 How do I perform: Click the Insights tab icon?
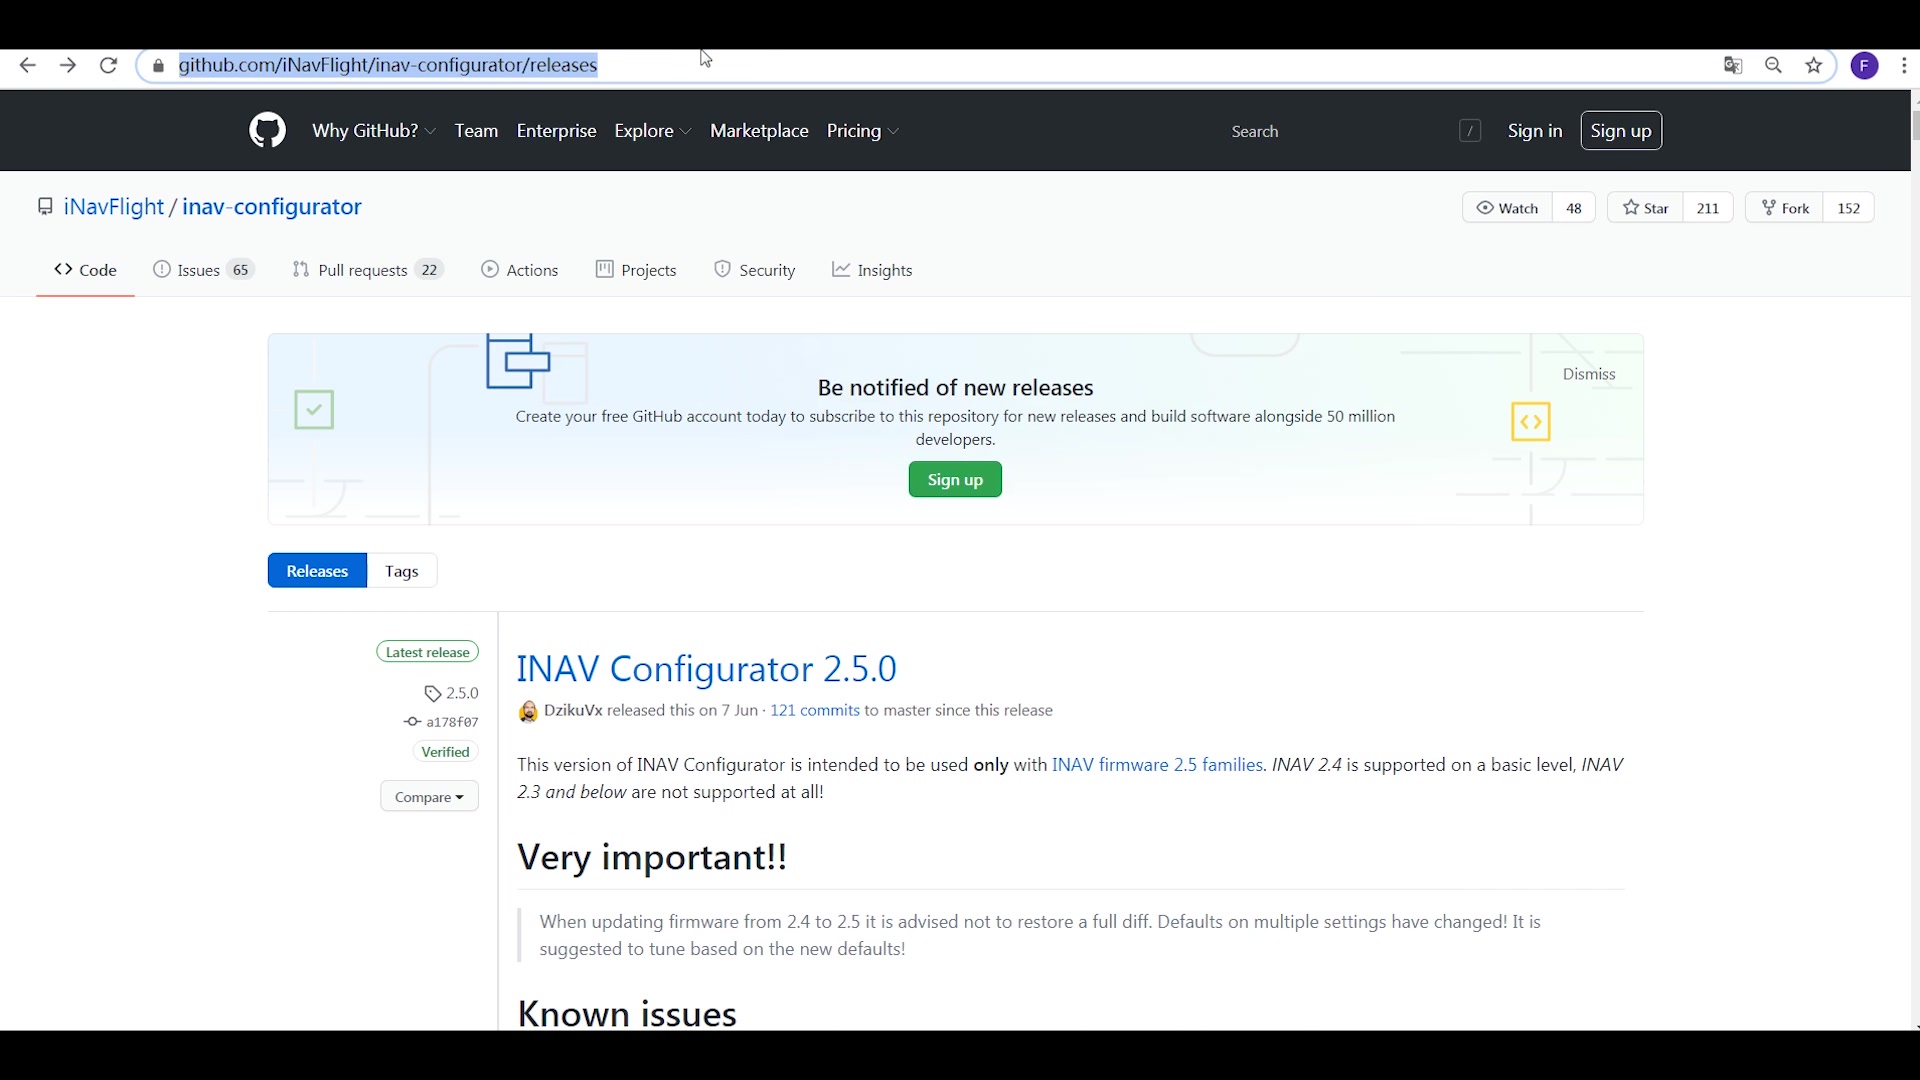point(839,270)
